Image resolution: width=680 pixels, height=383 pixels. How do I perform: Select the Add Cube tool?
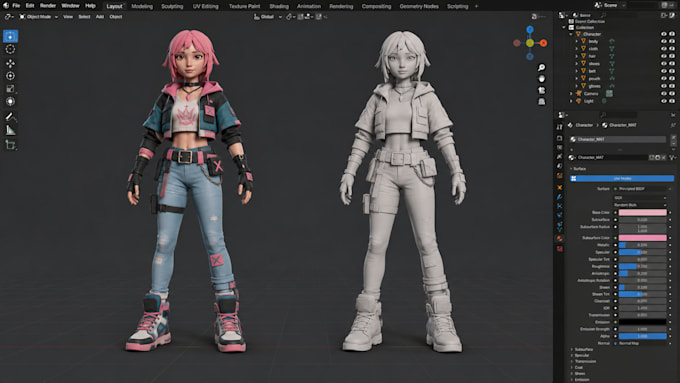(x=10, y=144)
